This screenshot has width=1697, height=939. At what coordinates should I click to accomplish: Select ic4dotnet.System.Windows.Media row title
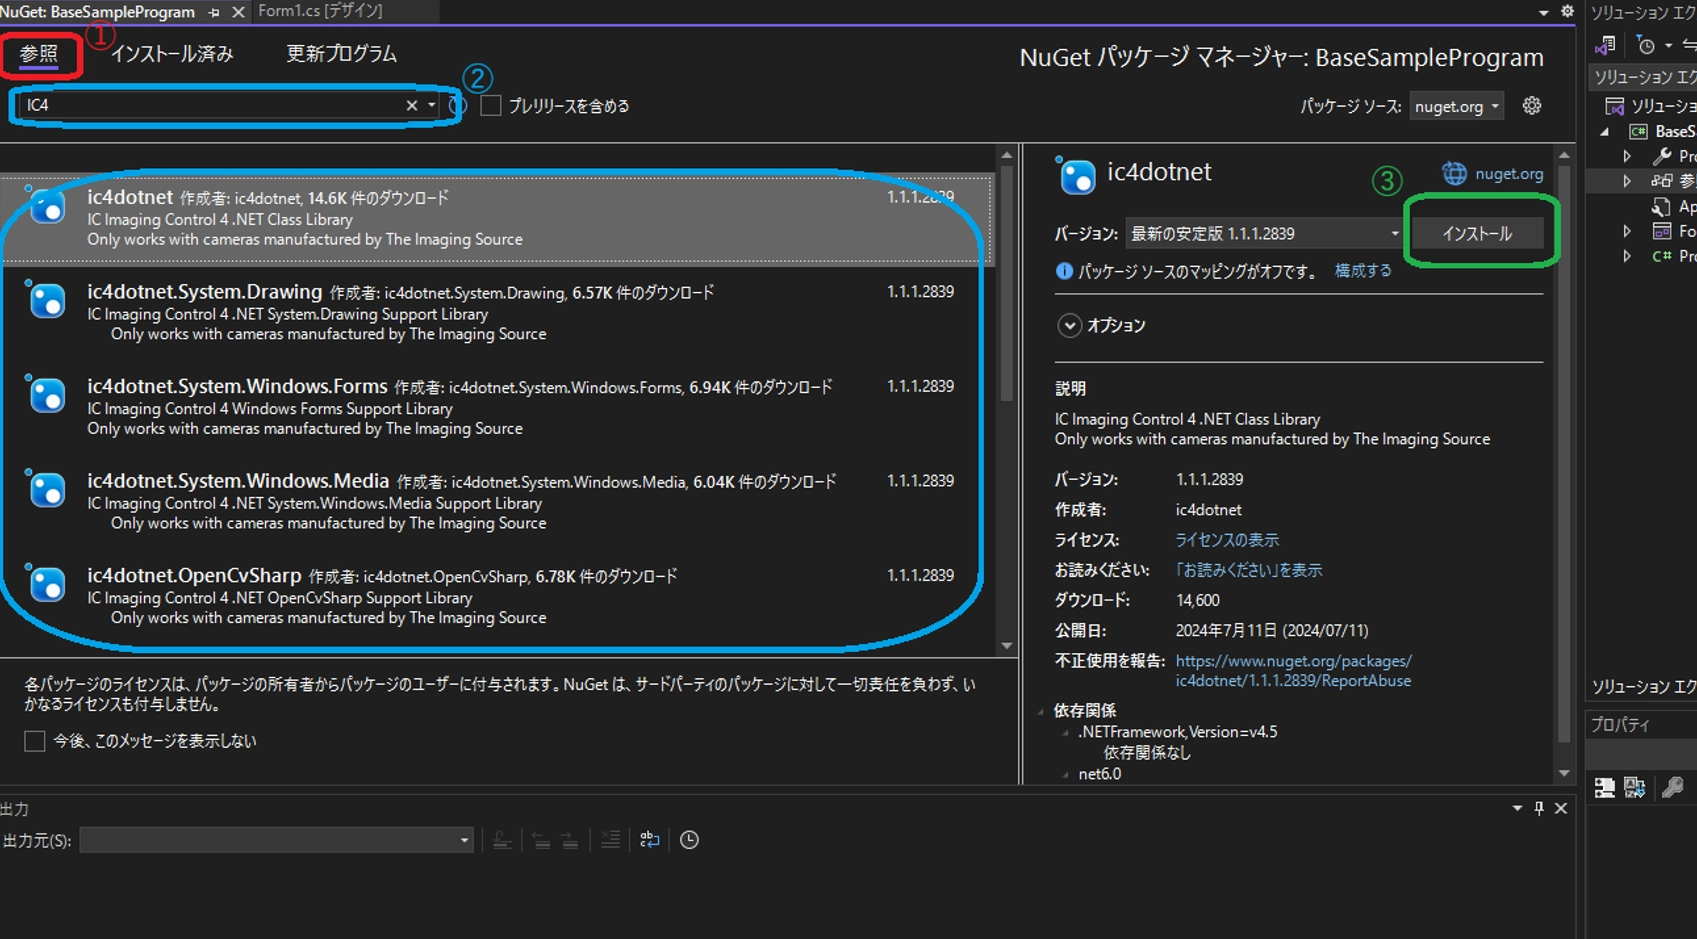click(x=238, y=481)
